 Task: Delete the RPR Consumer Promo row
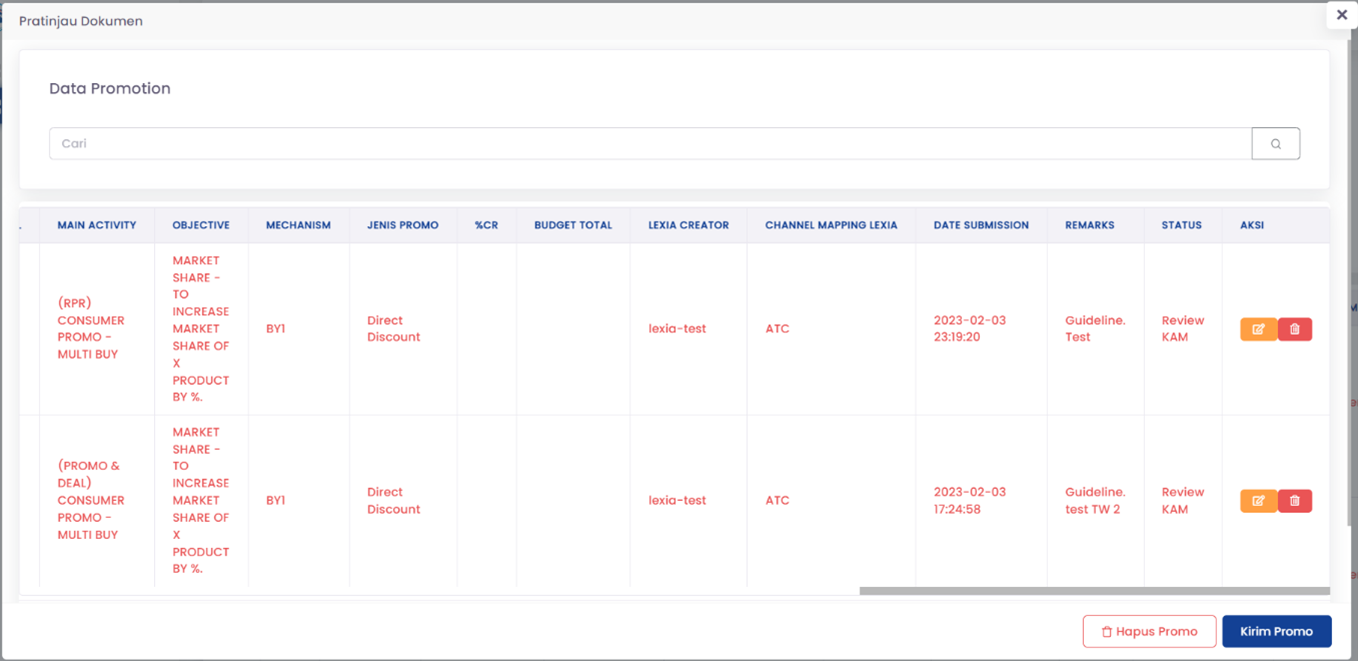(x=1295, y=329)
